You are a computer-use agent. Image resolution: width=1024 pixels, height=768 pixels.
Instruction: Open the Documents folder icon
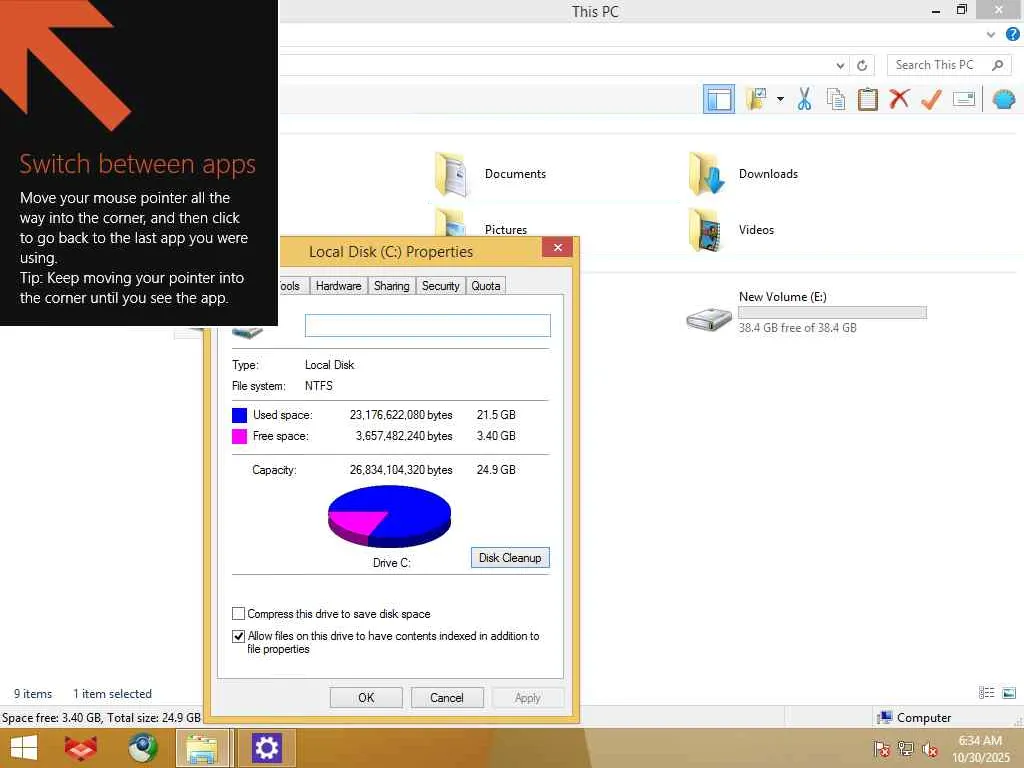(x=451, y=174)
